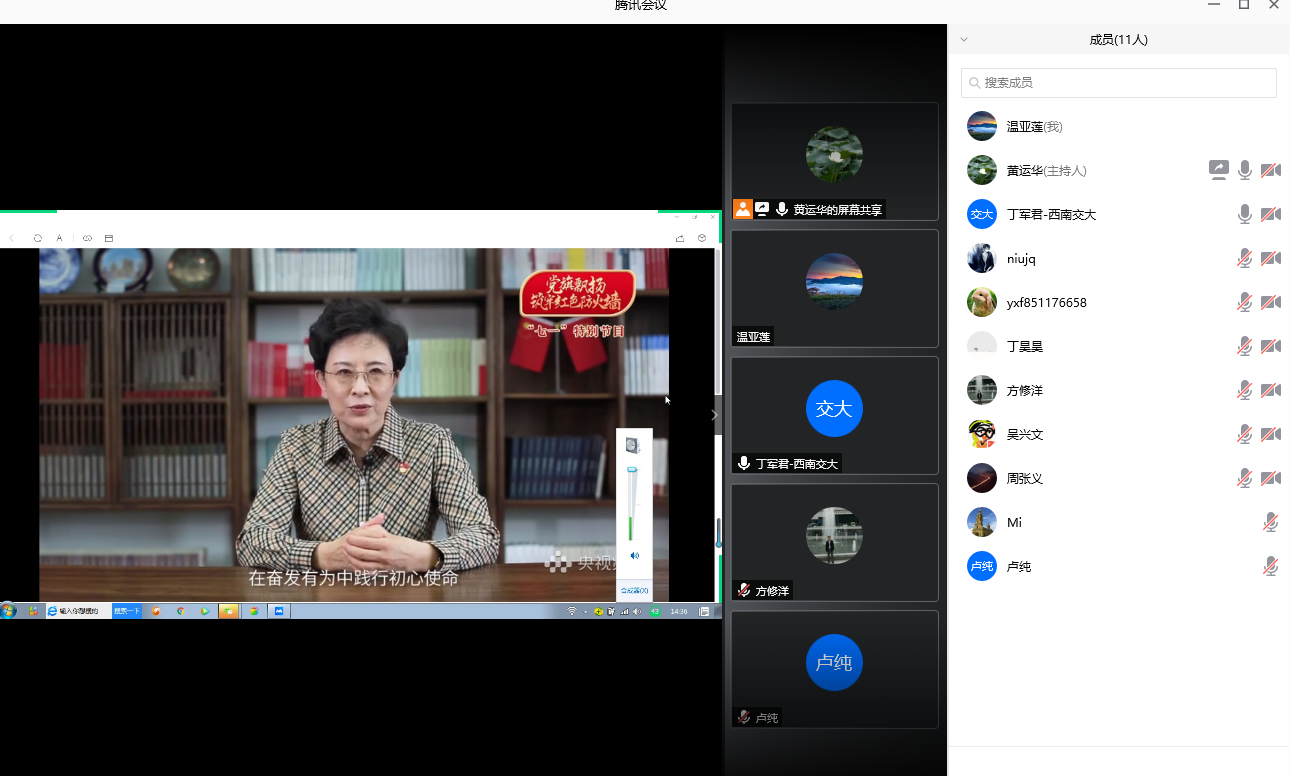The height and width of the screenshot is (776, 1290).
Task: Click the microphone icon next to 丁军君-西南交大
Action: coord(1244,214)
